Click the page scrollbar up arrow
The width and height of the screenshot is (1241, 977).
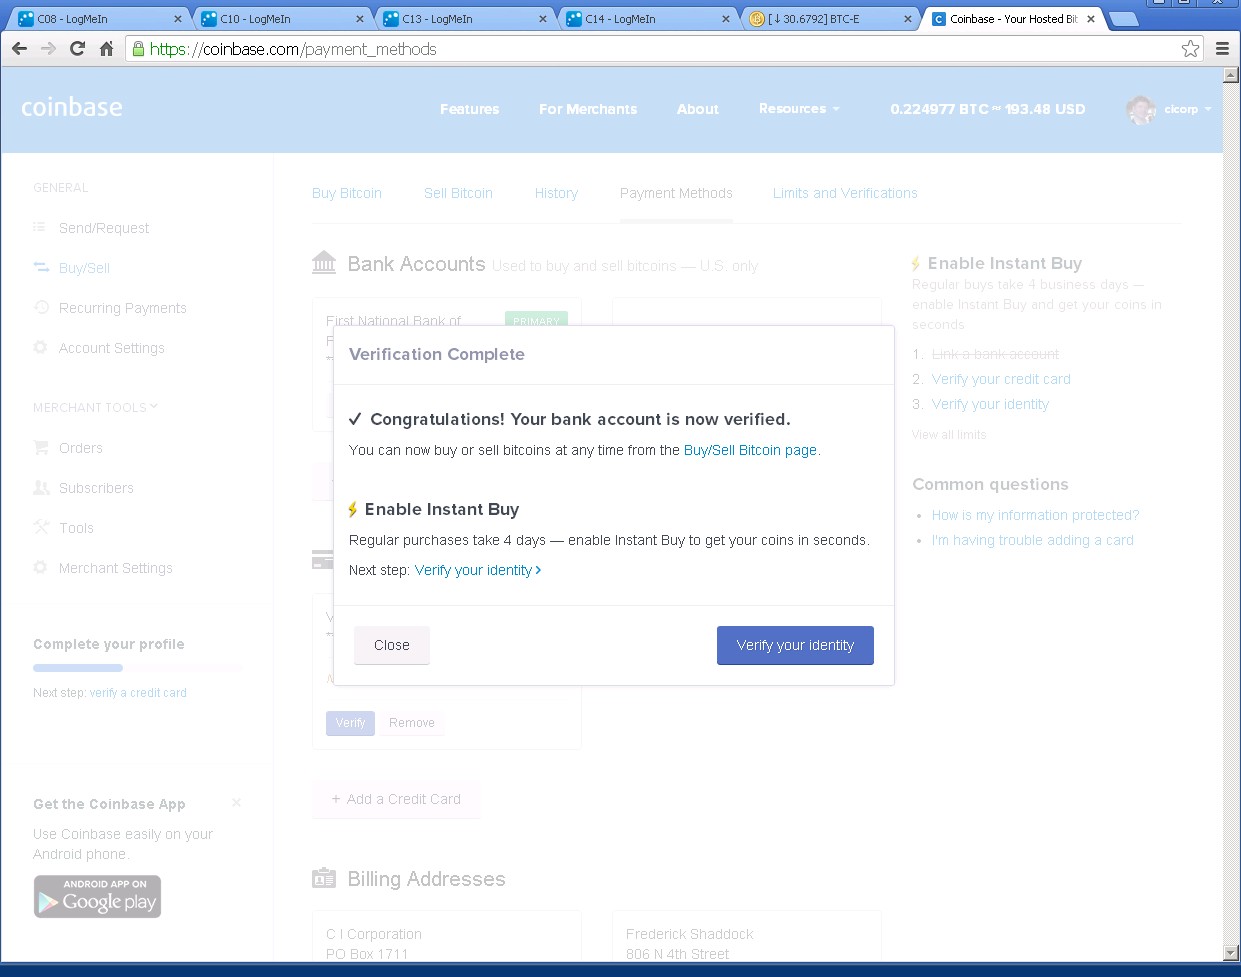point(1231,75)
